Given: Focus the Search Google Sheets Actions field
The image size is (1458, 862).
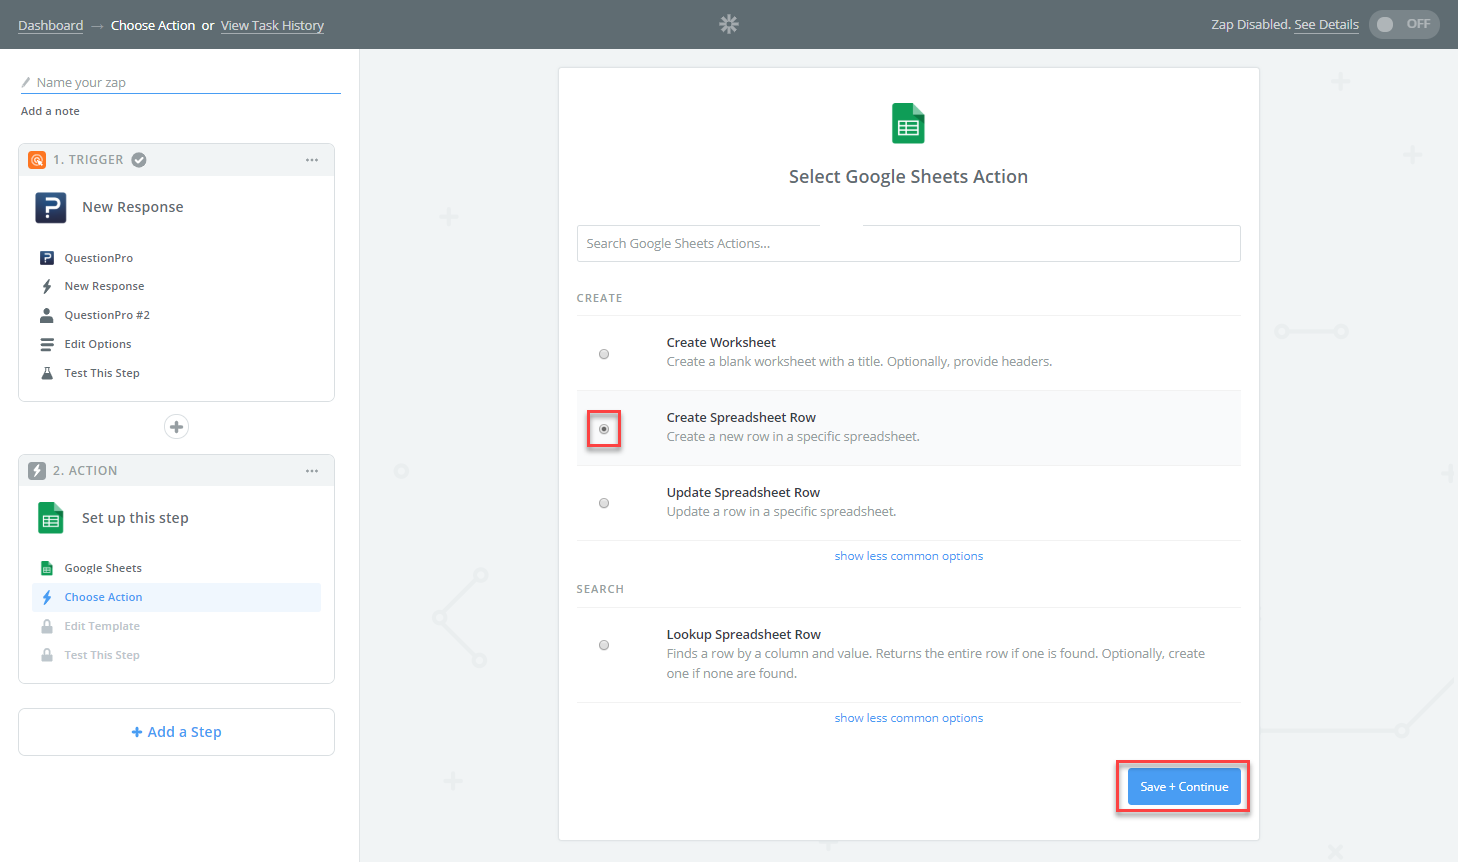Looking at the screenshot, I should pos(908,243).
